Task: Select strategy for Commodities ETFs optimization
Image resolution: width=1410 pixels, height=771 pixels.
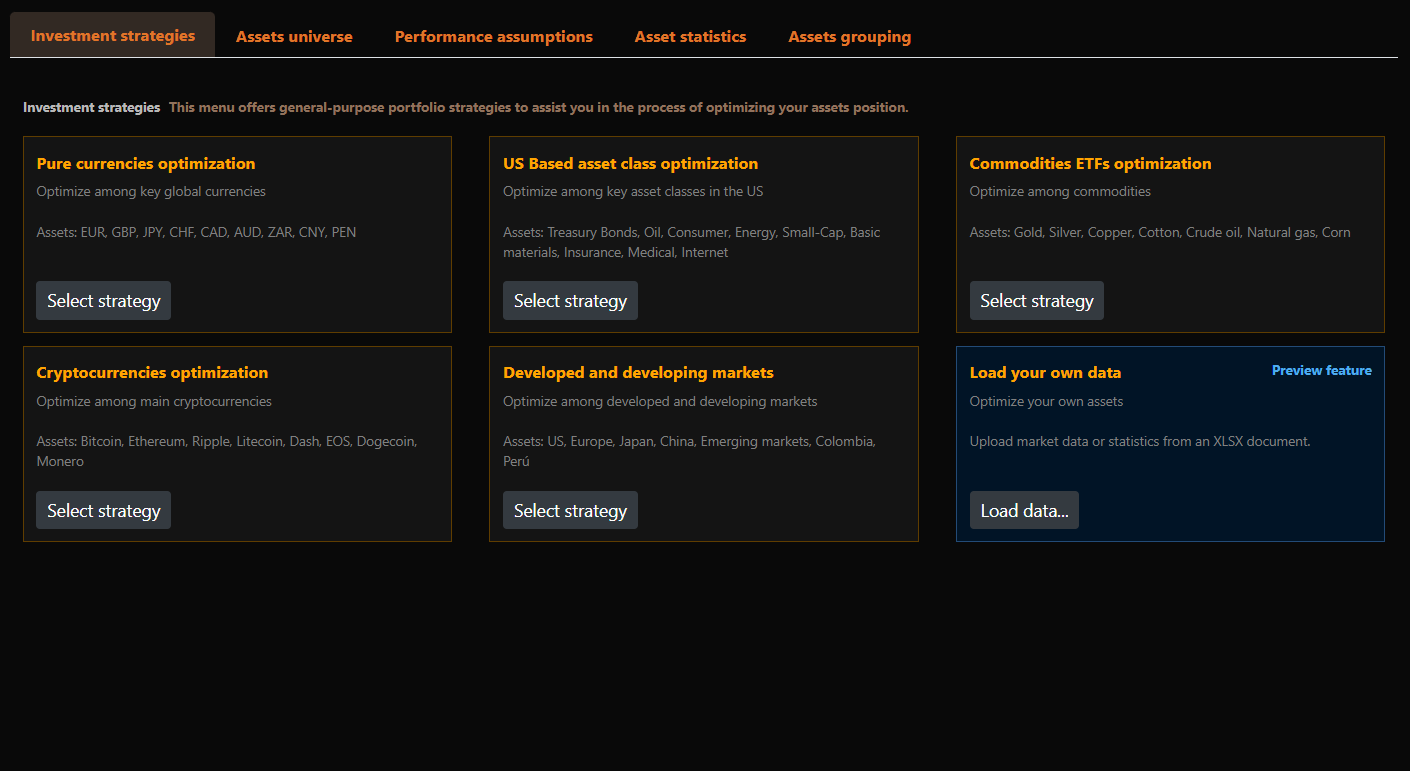Action: tap(1036, 301)
